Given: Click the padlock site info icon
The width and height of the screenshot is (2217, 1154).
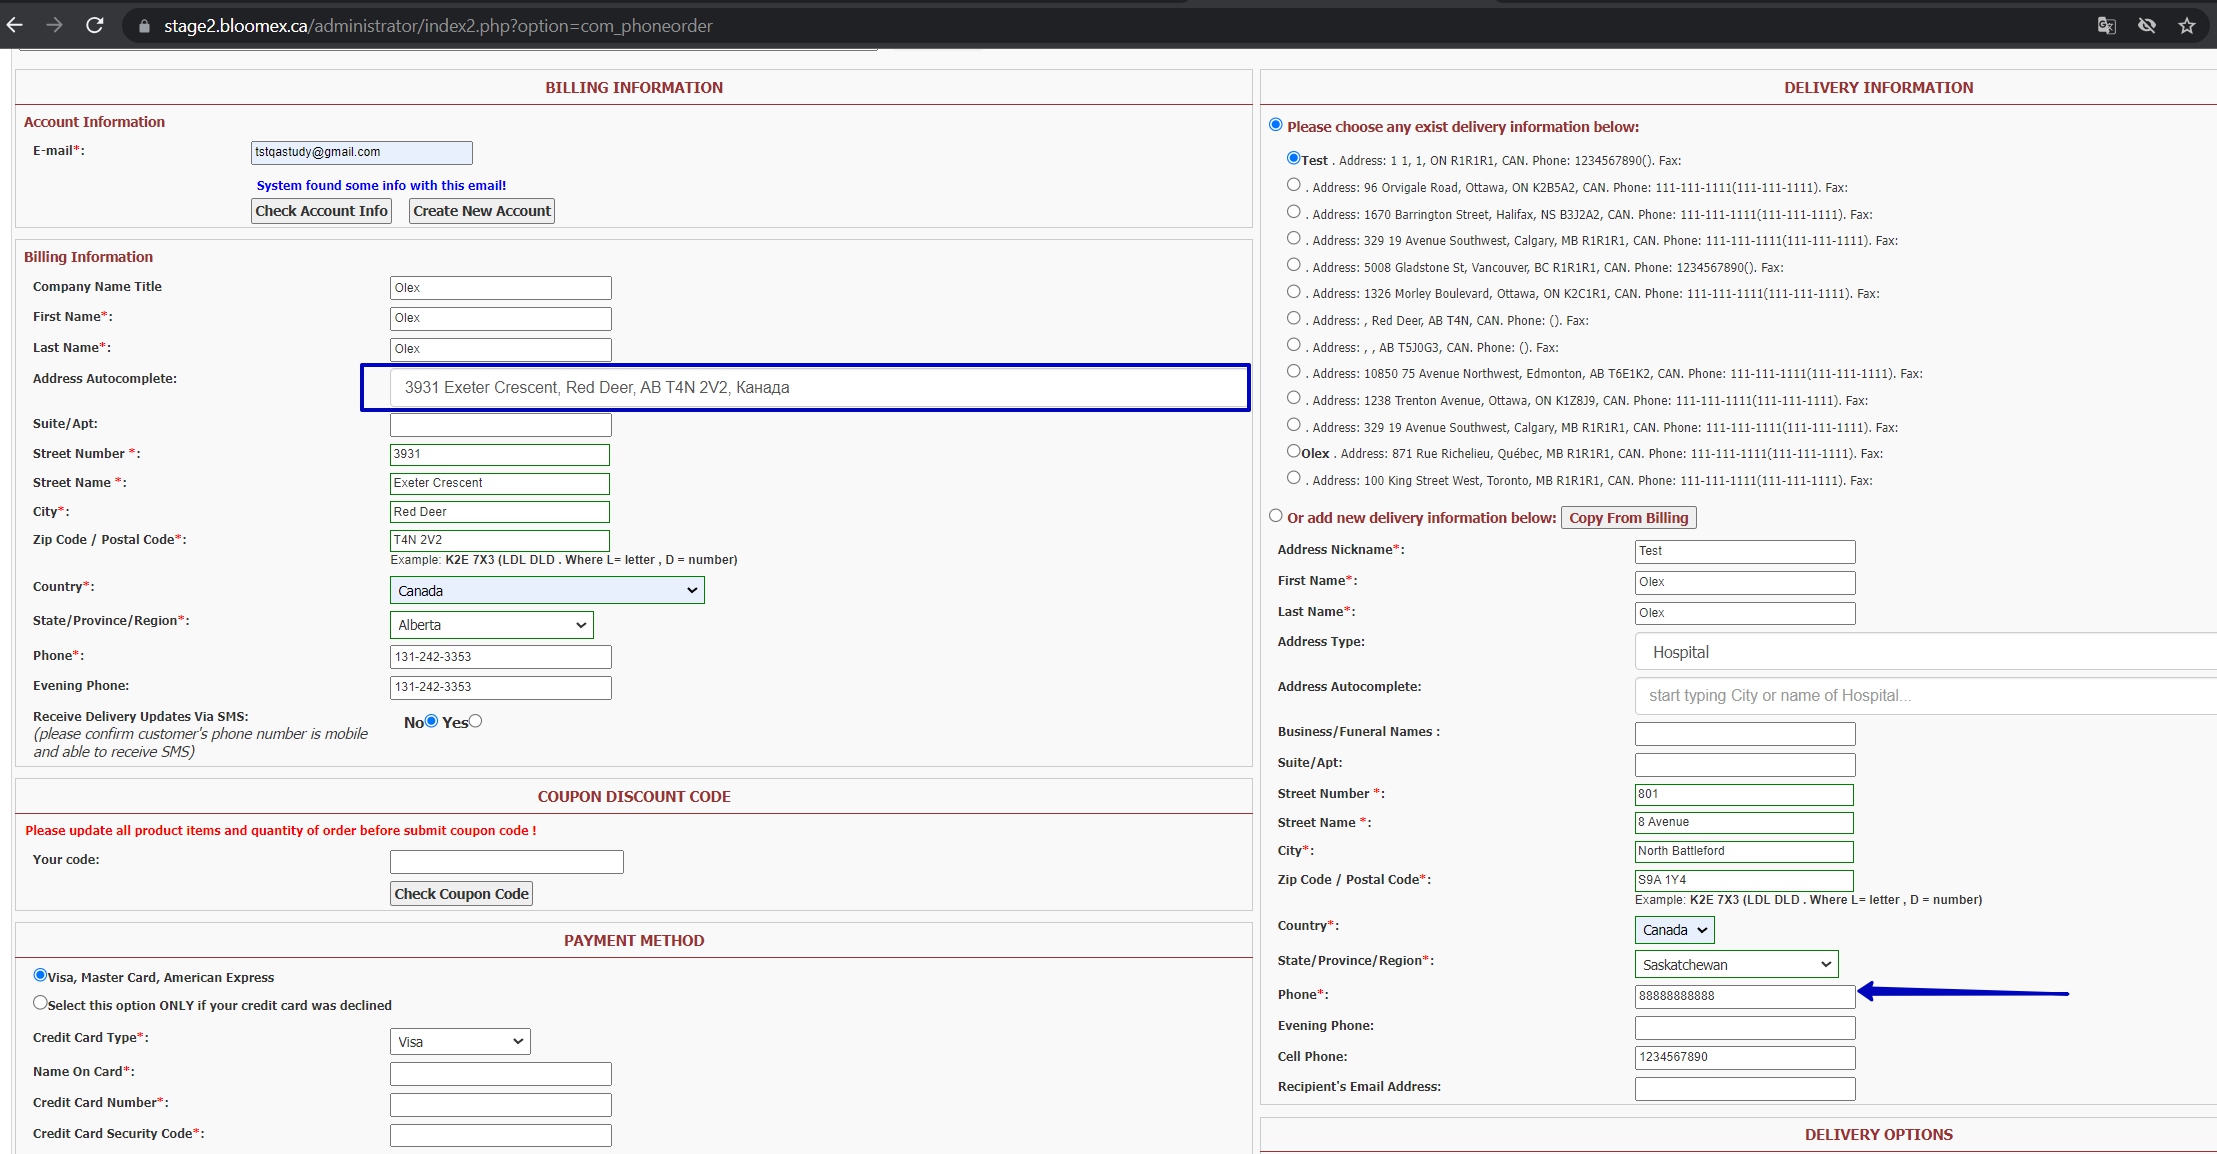Looking at the screenshot, I should [144, 26].
